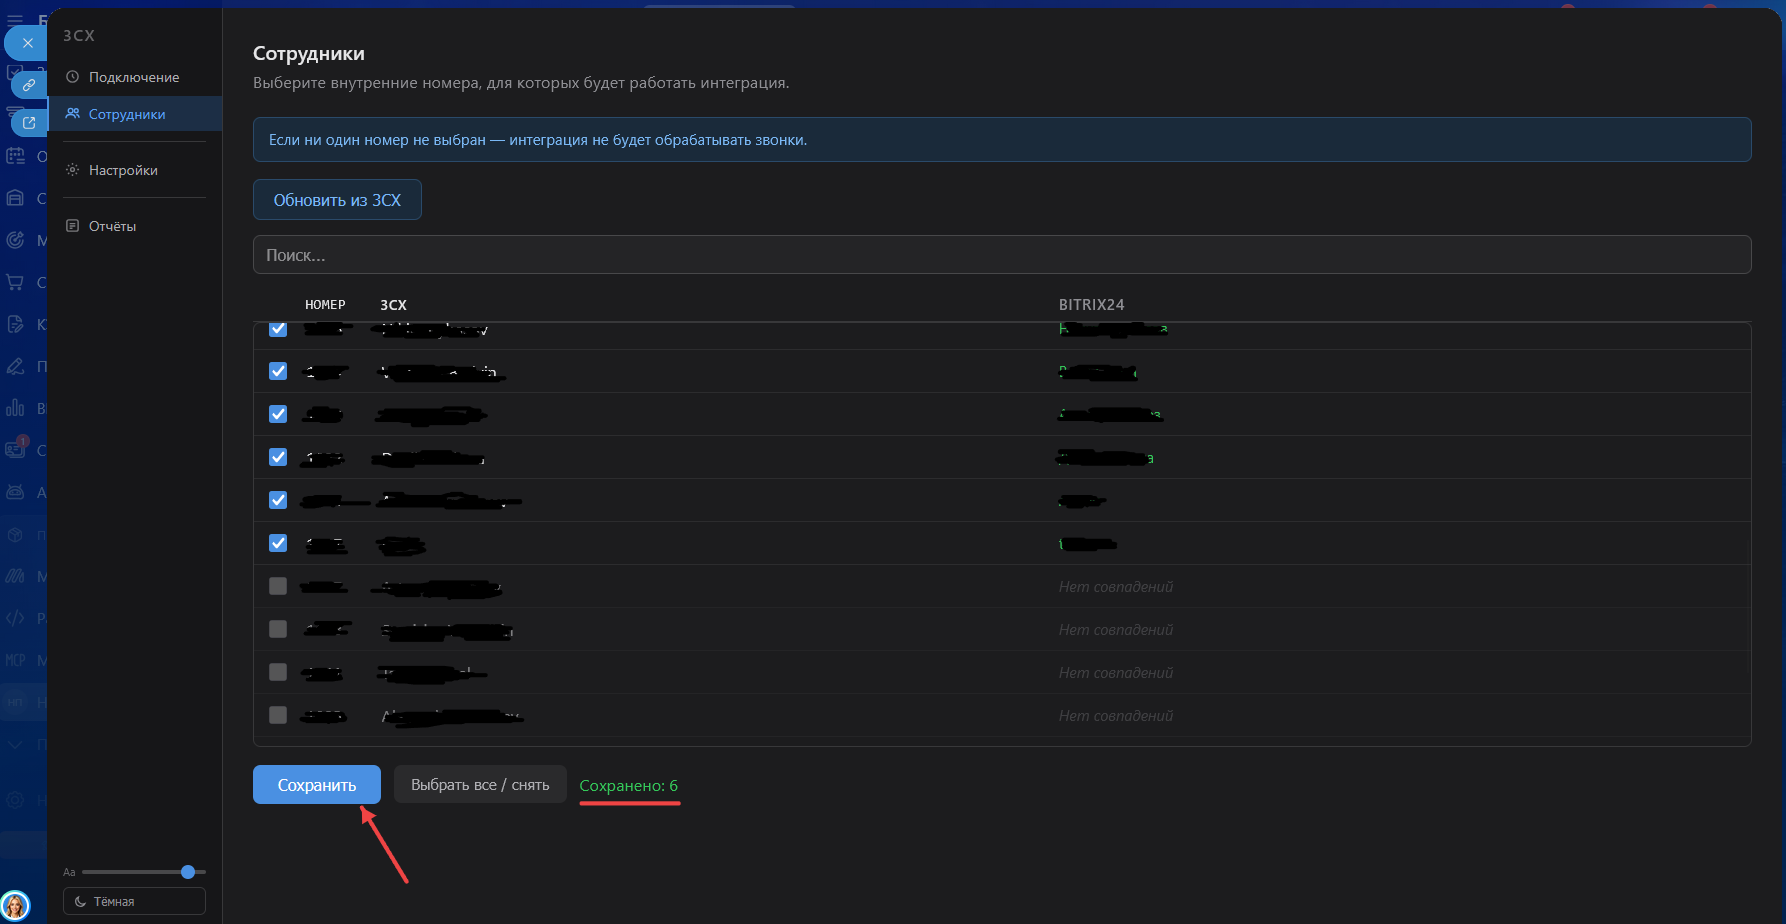Image resolution: width=1786 pixels, height=924 pixels.
Task: Click the Сотрудники page heading
Action: (x=309, y=54)
